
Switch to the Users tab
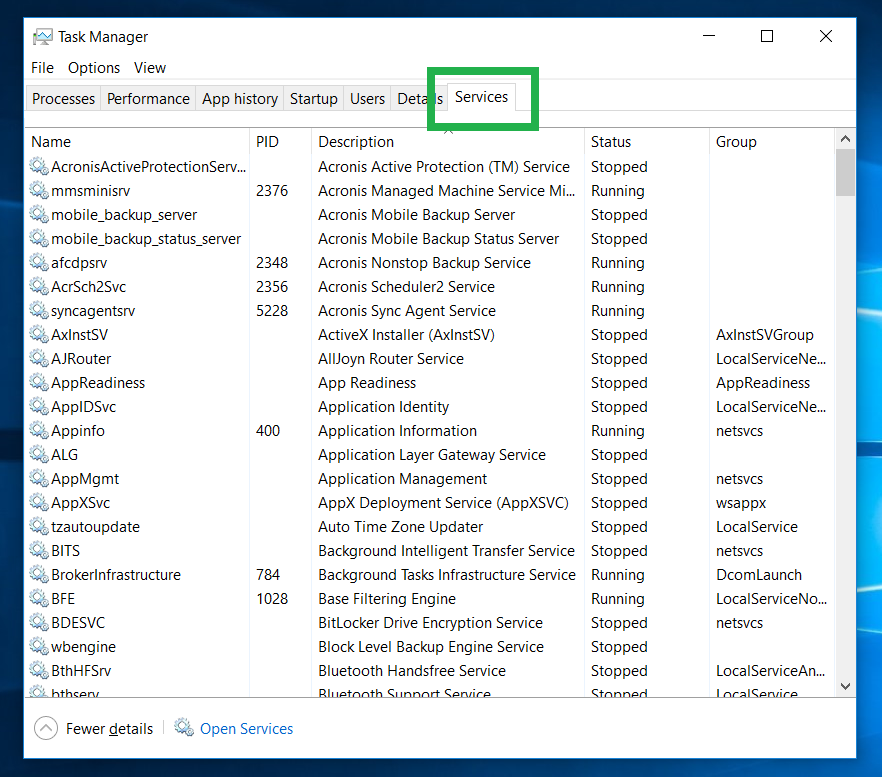tap(367, 99)
